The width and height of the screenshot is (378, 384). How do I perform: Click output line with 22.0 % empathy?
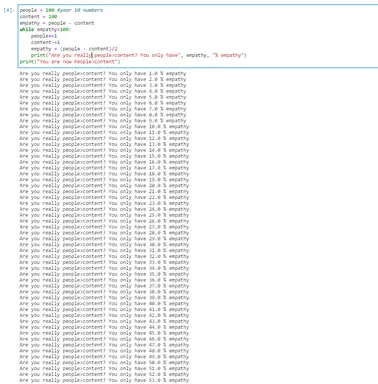click(104, 197)
